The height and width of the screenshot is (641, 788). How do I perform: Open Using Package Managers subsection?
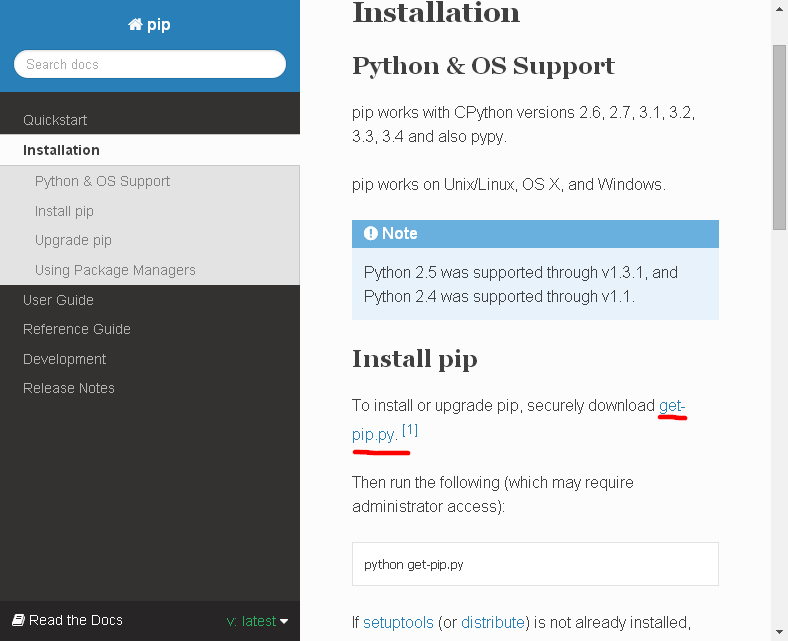(115, 270)
